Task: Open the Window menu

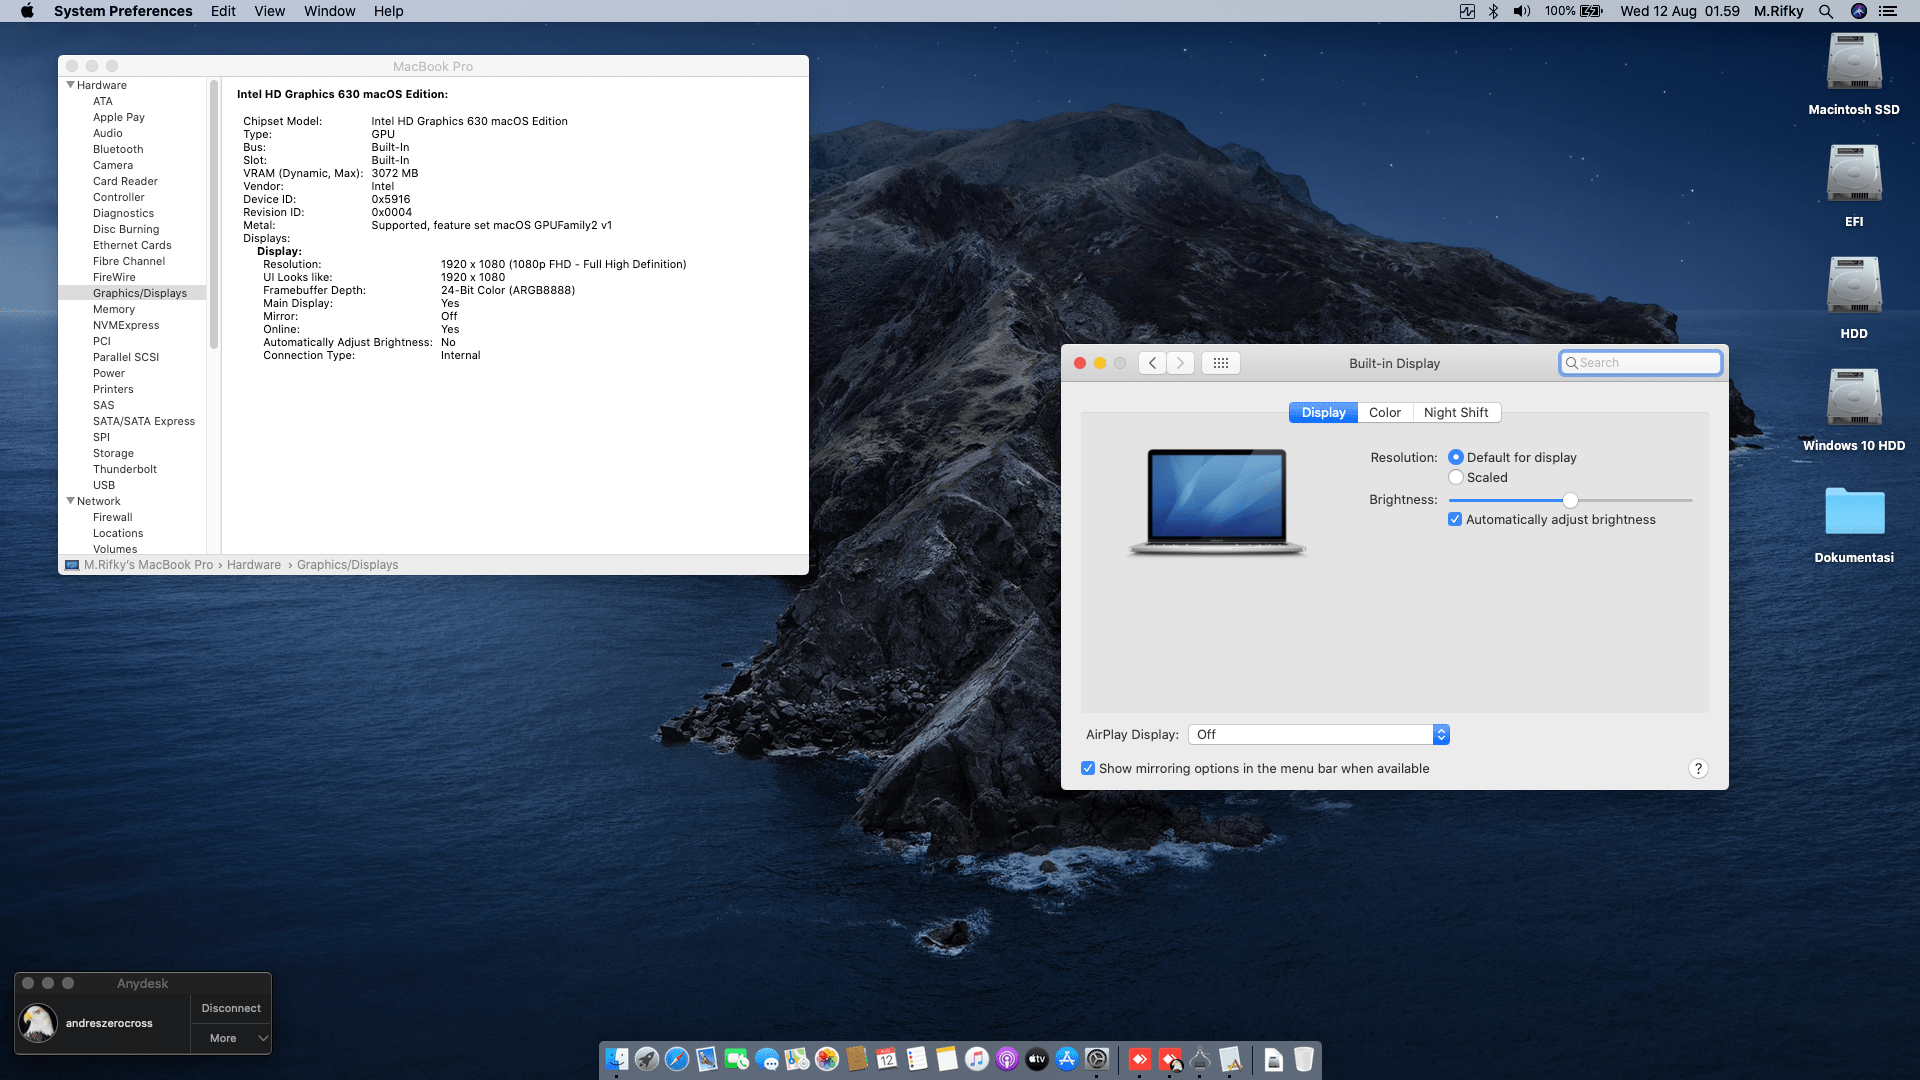Action: [x=329, y=11]
